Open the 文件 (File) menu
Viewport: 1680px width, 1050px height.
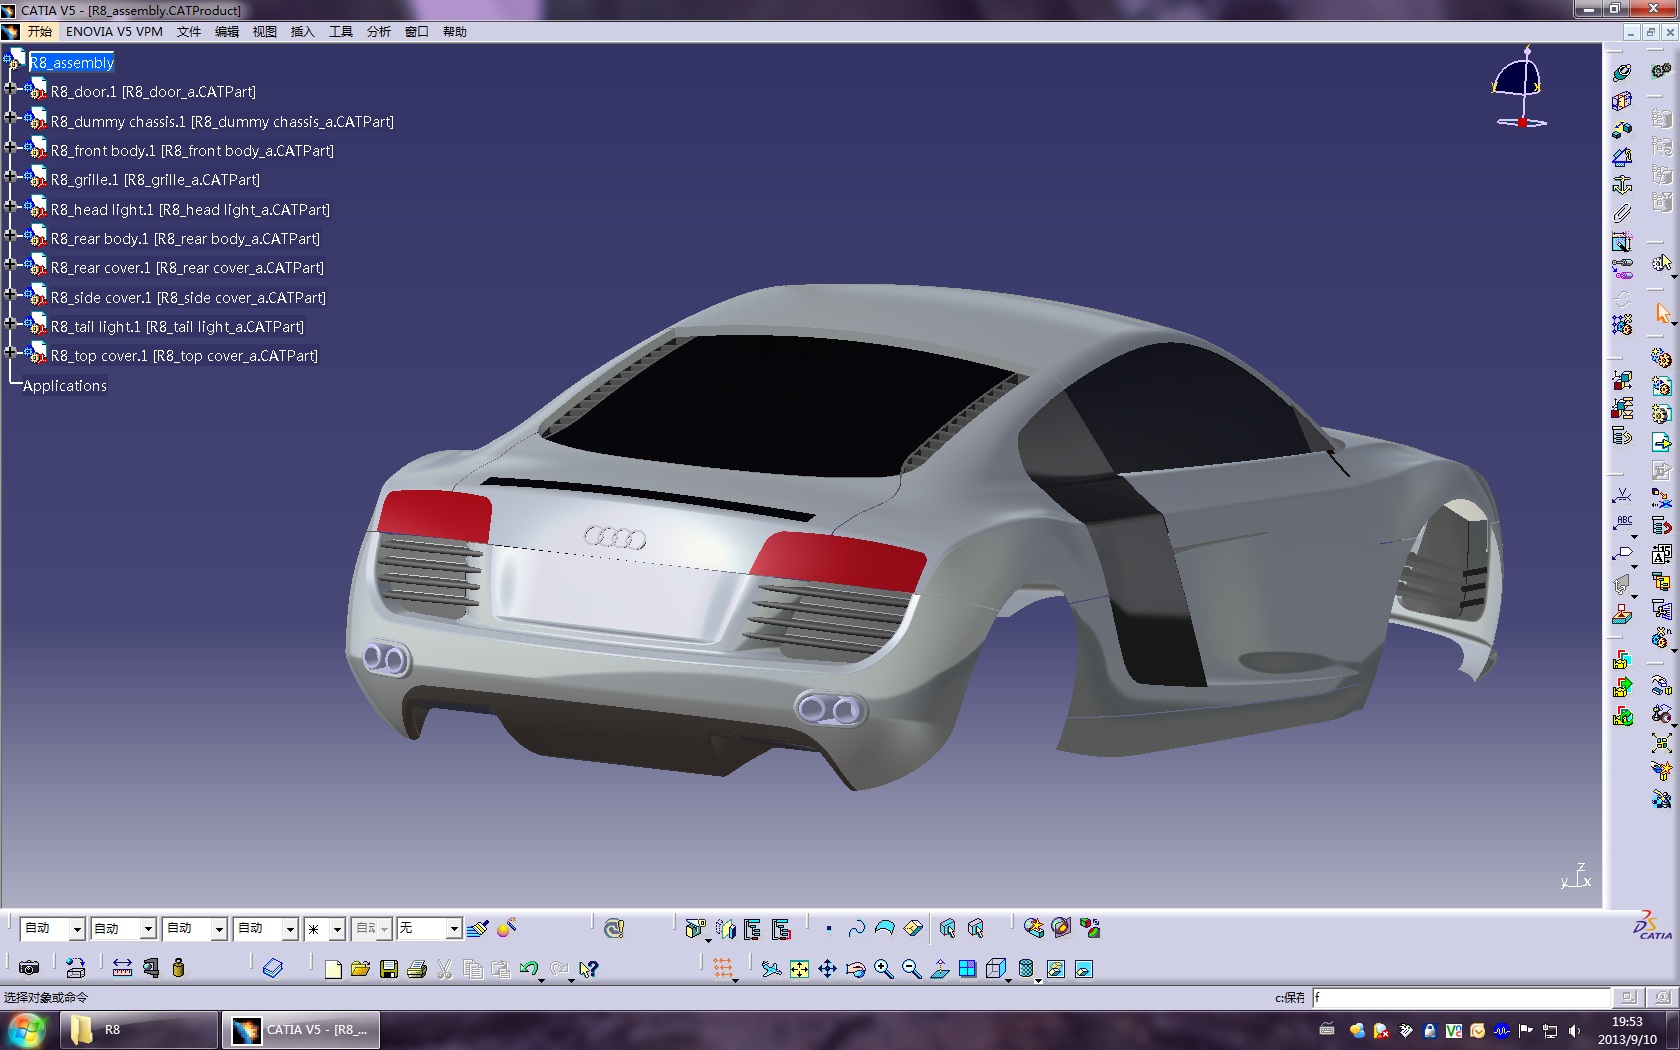click(x=189, y=32)
